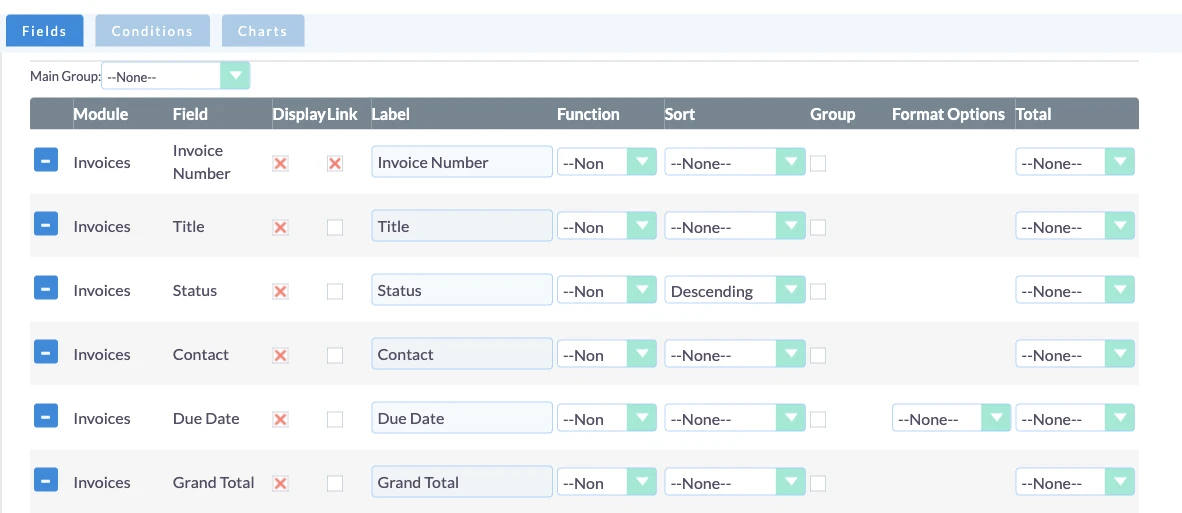This screenshot has height=513, width=1182.
Task: Select the Fields tab
Action: coord(44,31)
